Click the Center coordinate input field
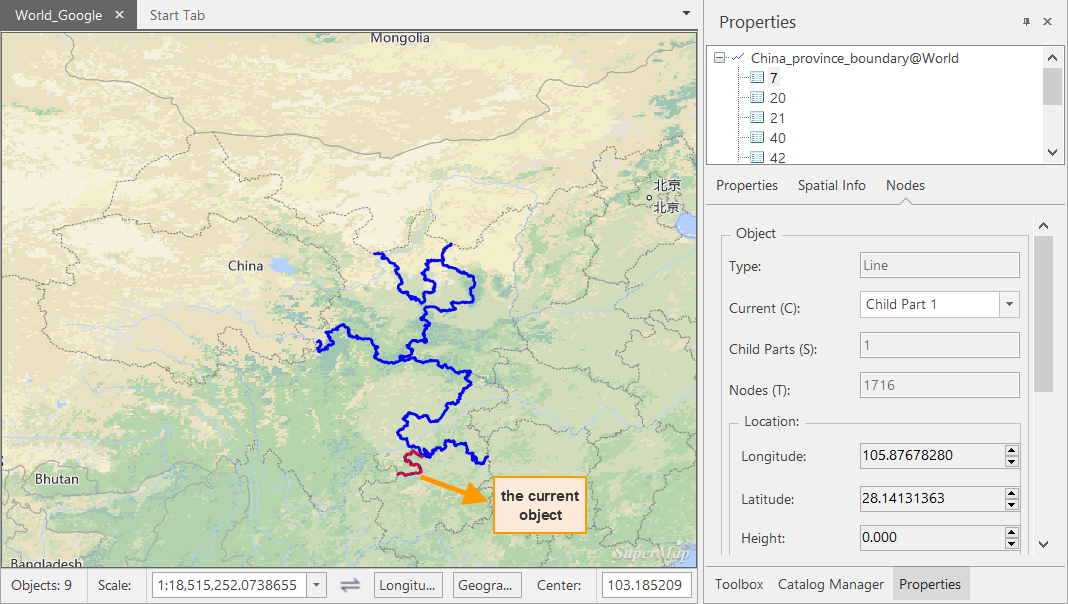This screenshot has width=1068, height=604. [x=646, y=585]
